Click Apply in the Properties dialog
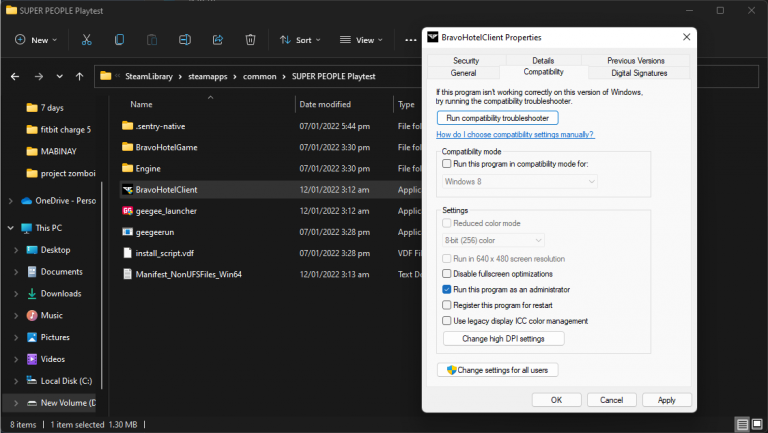This screenshot has height=433, width=768. pyautogui.click(x=667, y=400)
